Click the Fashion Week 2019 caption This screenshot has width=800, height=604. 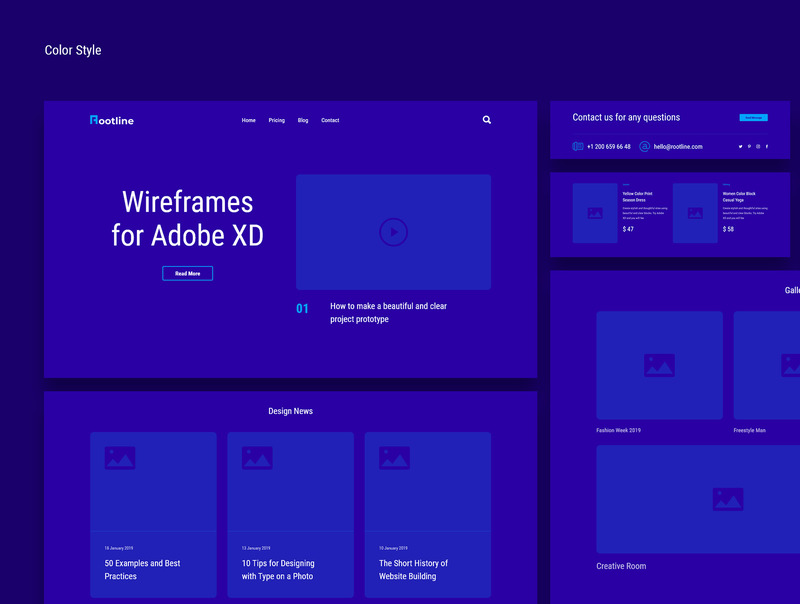coord(618,431)
